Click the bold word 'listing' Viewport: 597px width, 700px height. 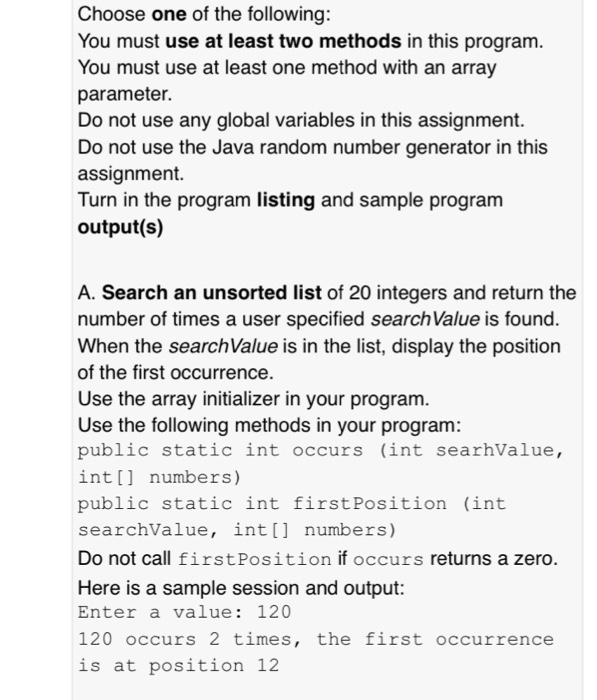tap(286, 200)
